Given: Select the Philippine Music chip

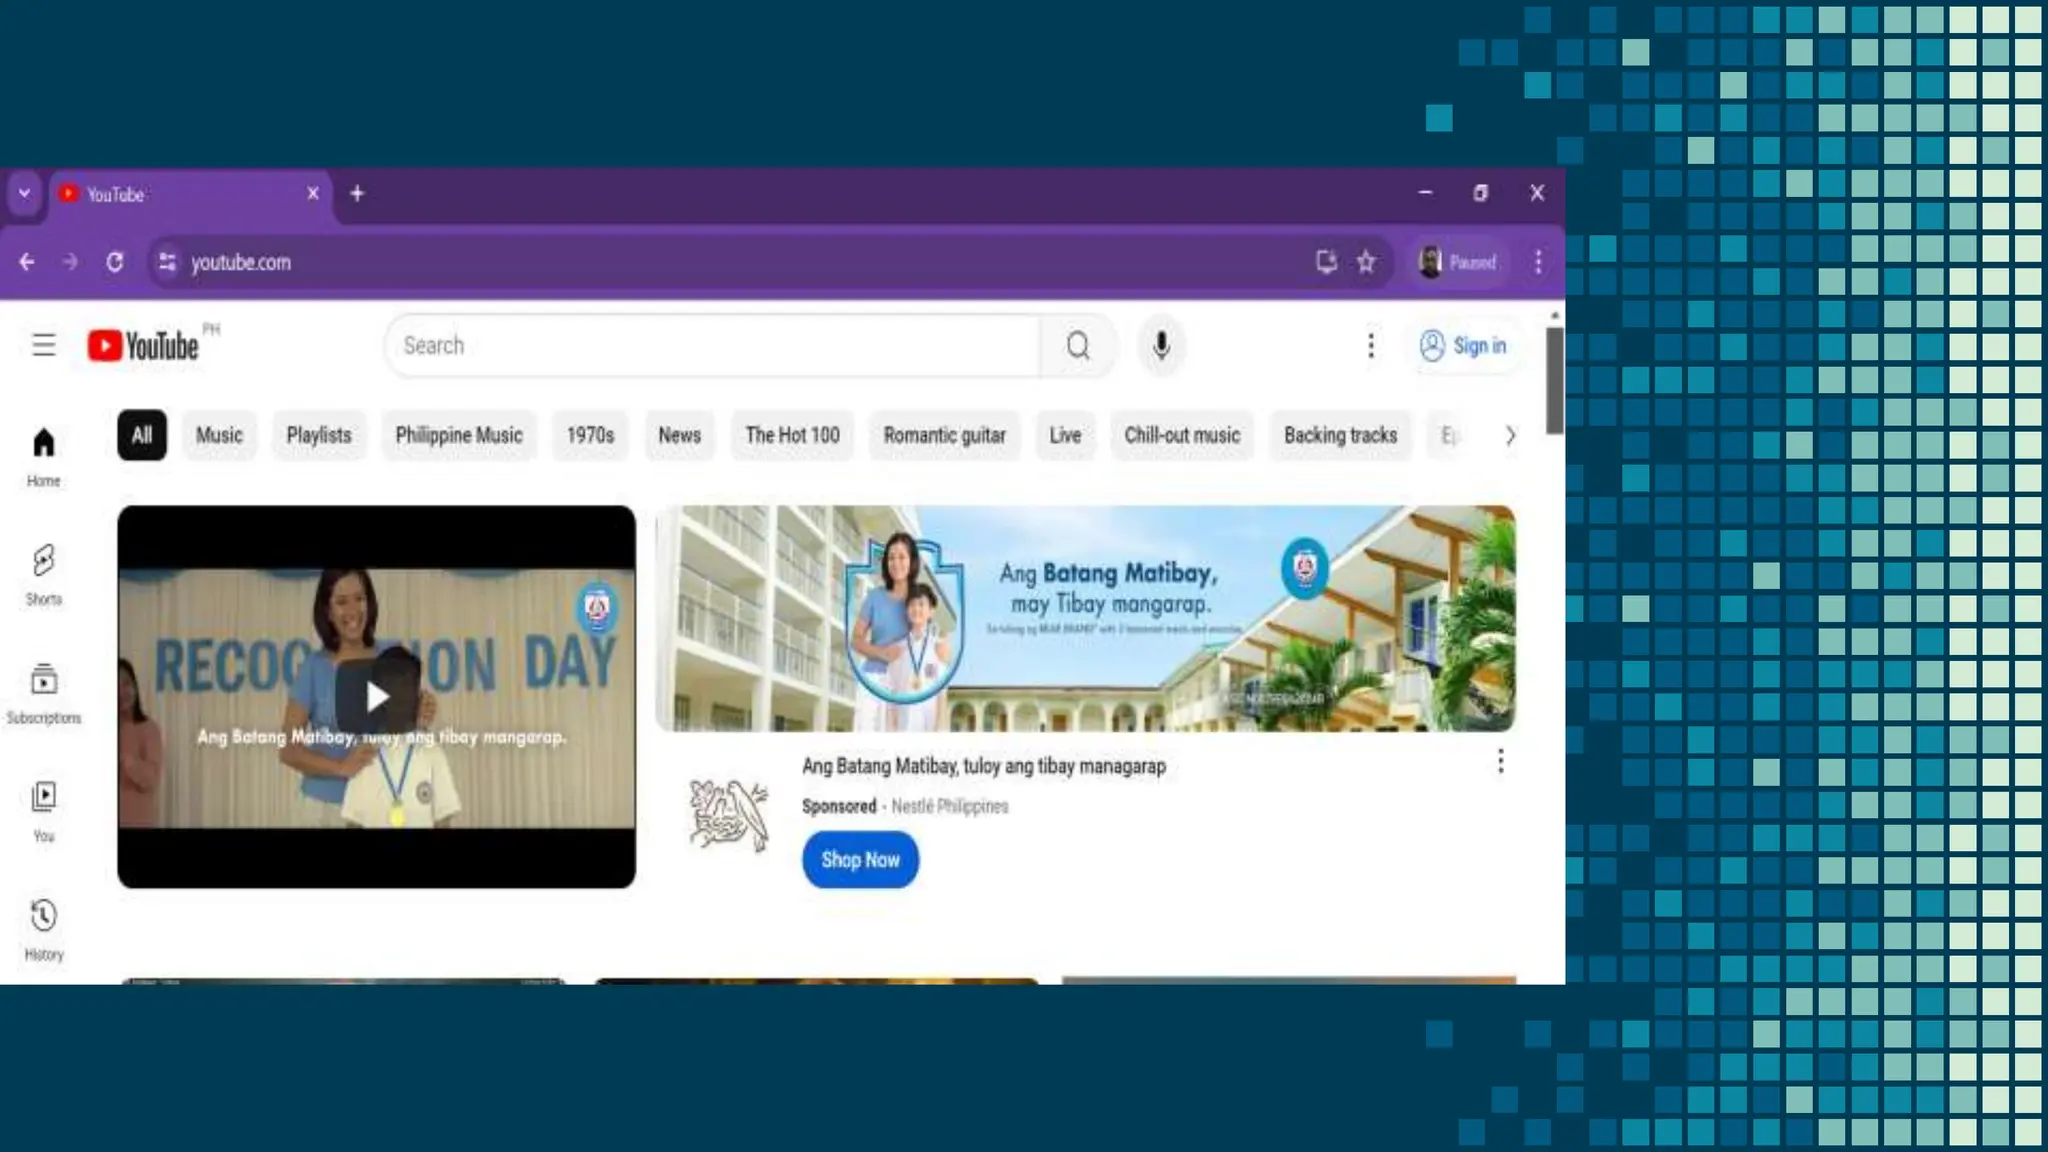Looking at the screenshot, I should click(458, 435).
